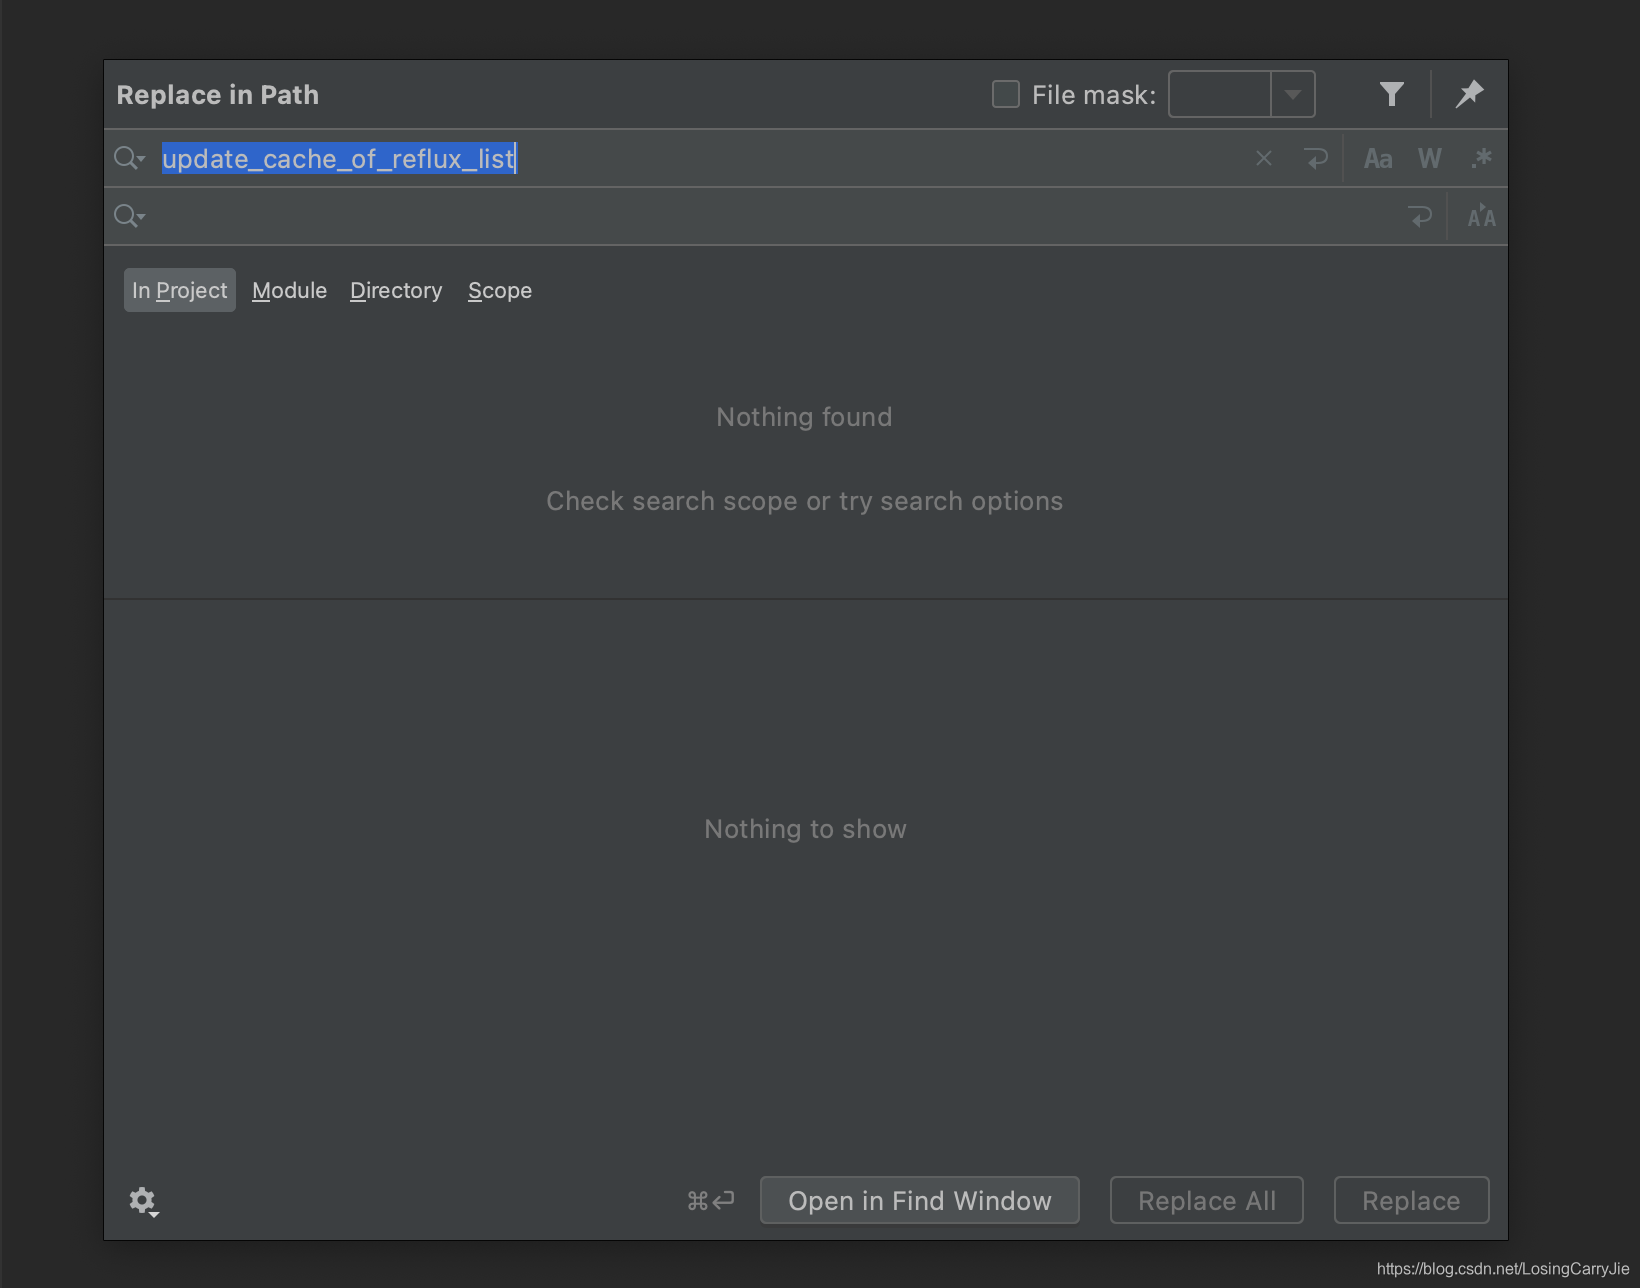Viewport: 1640px width, 1288px height.
Task: Click inside the File mask combo box
Action: click(1220, 94)
